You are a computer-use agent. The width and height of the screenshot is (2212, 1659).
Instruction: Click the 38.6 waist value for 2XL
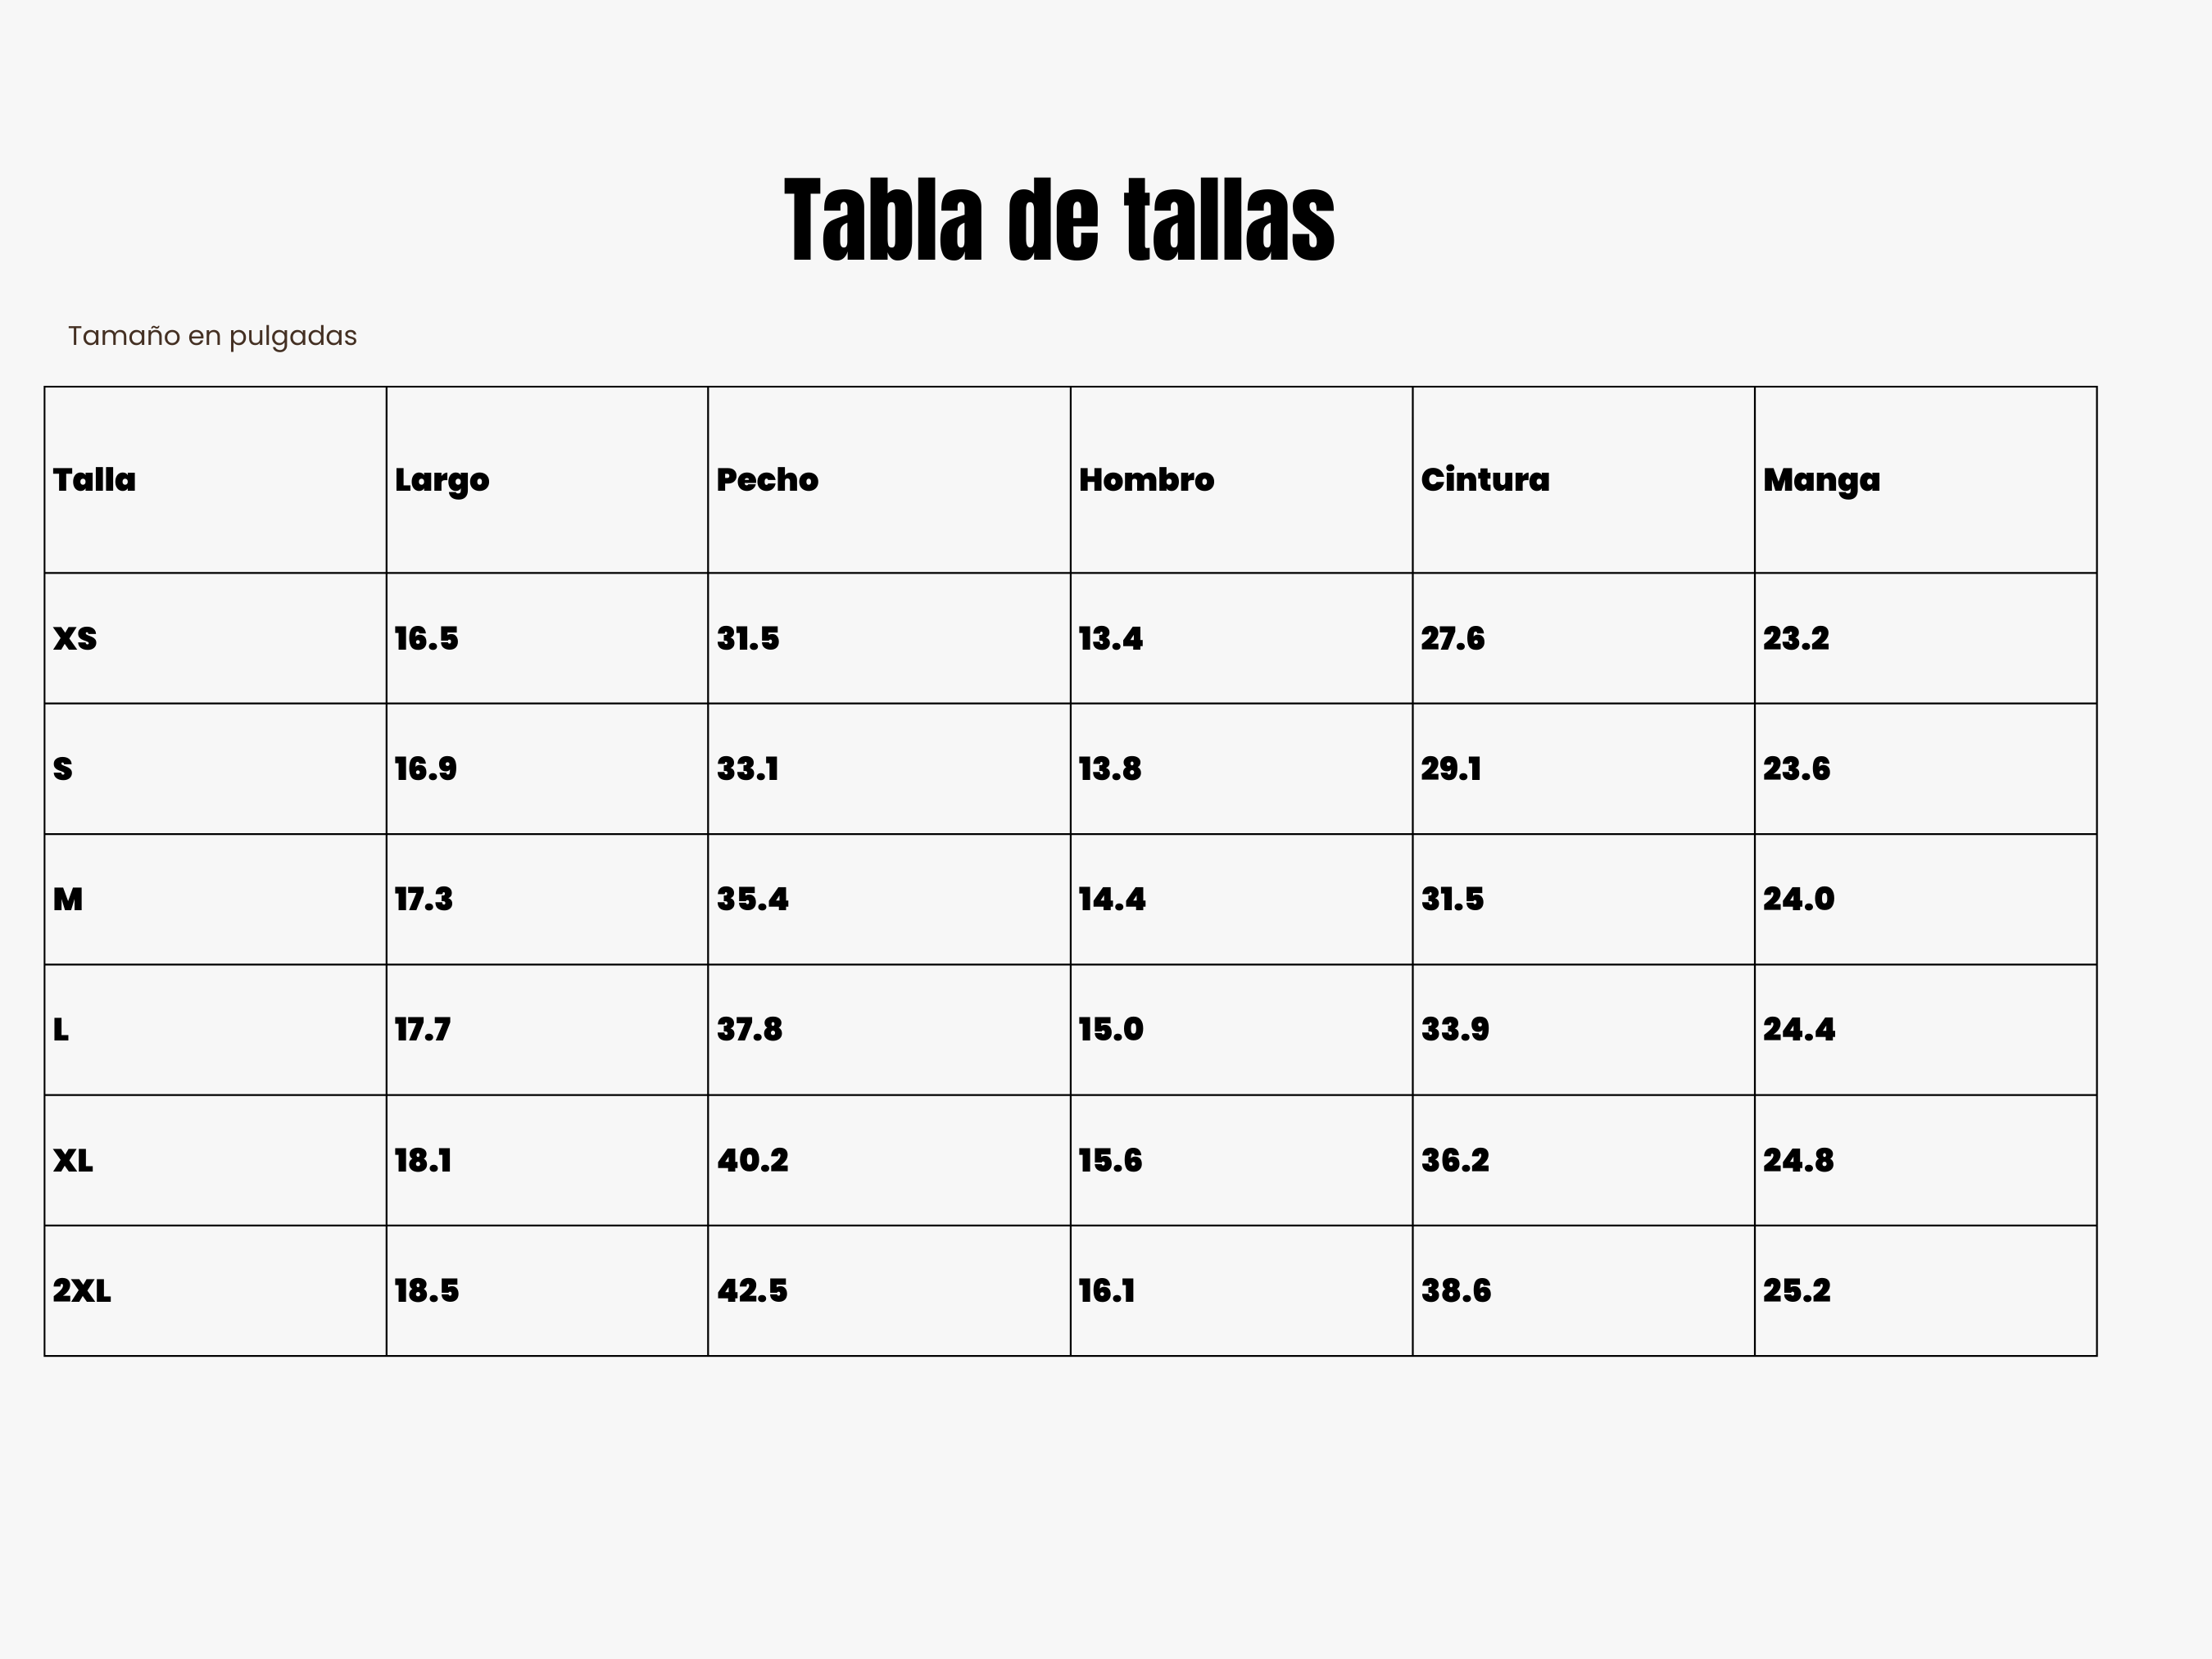click(x=1455, y=1291)
